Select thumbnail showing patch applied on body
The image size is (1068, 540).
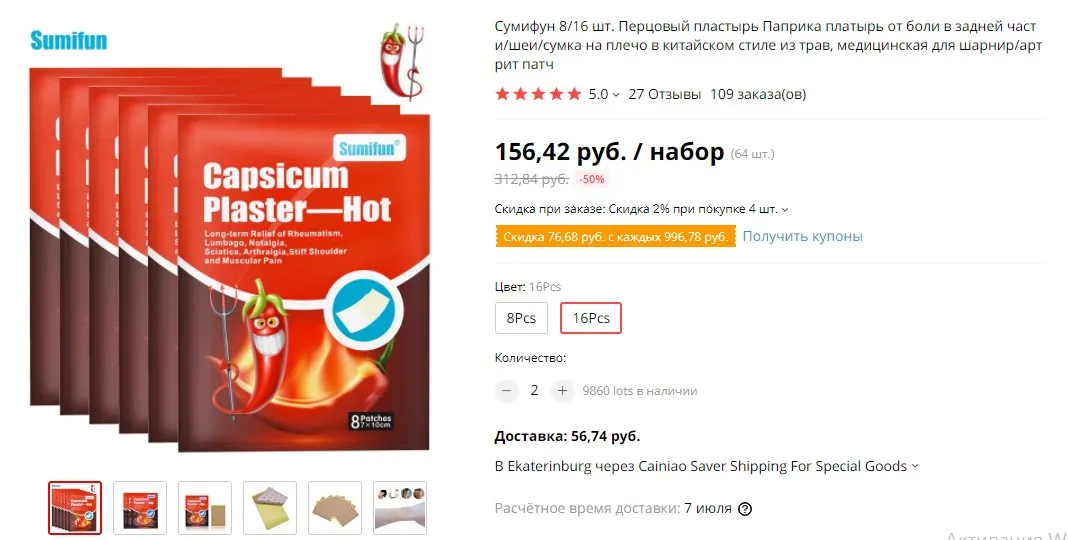400,508
